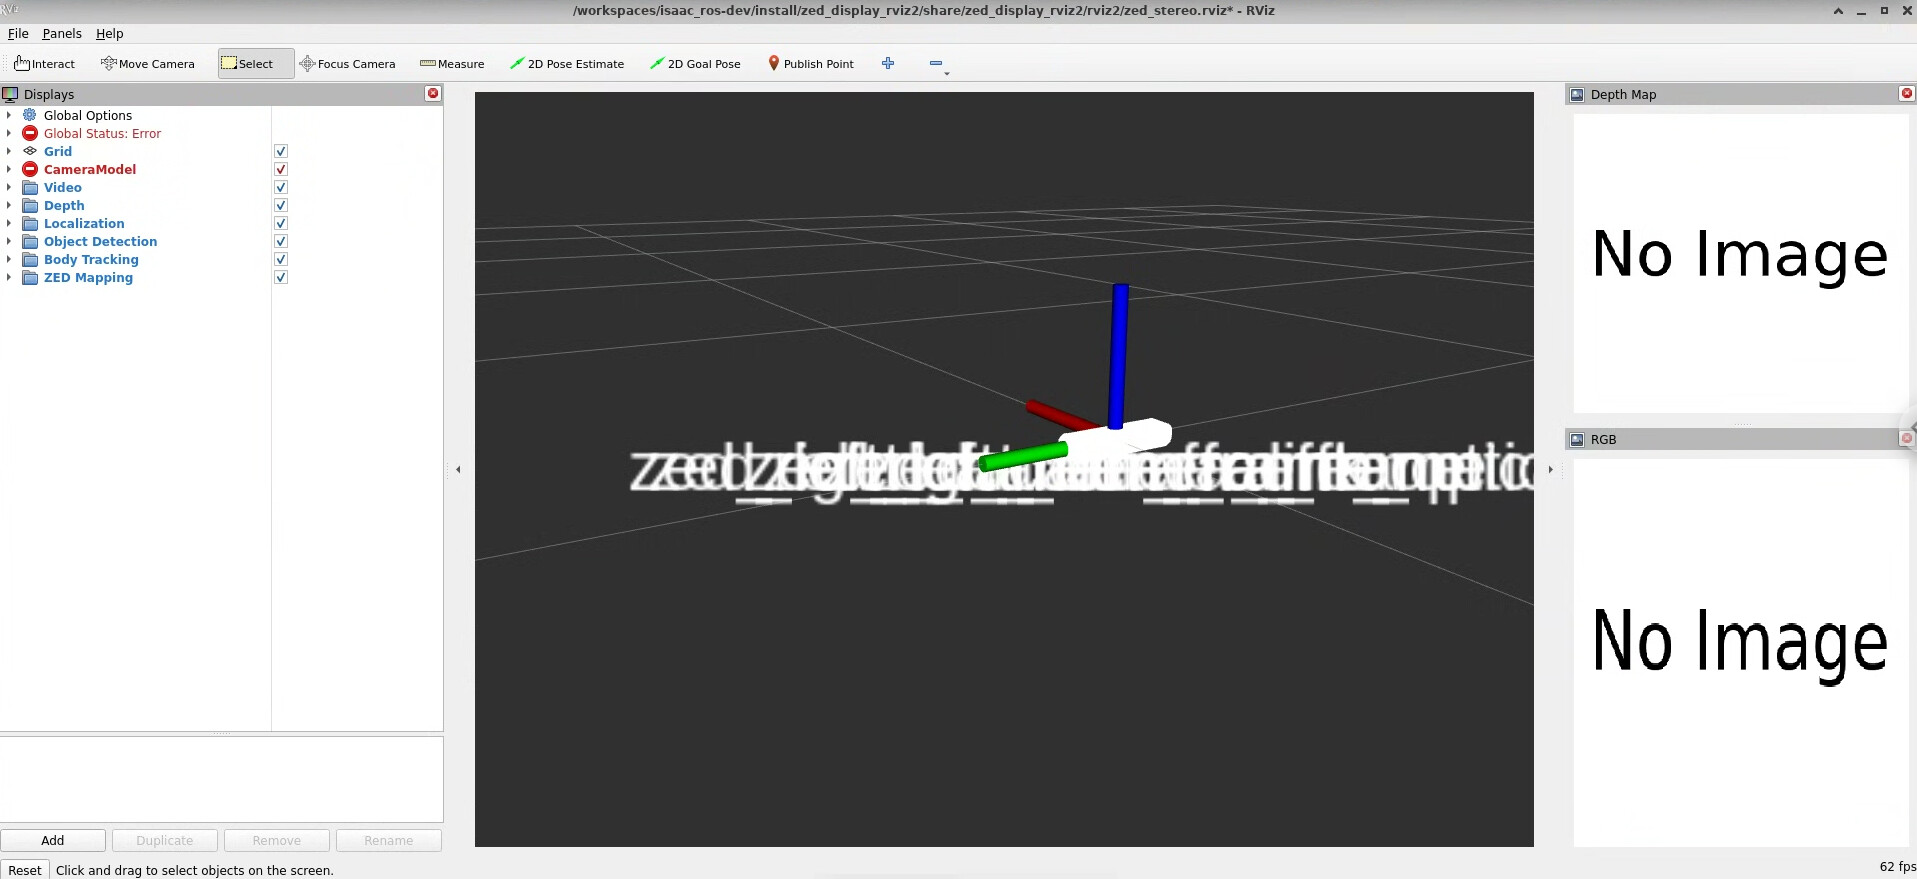
Task: Disable the CameraModel display checkbox
Action: (281, 170)
